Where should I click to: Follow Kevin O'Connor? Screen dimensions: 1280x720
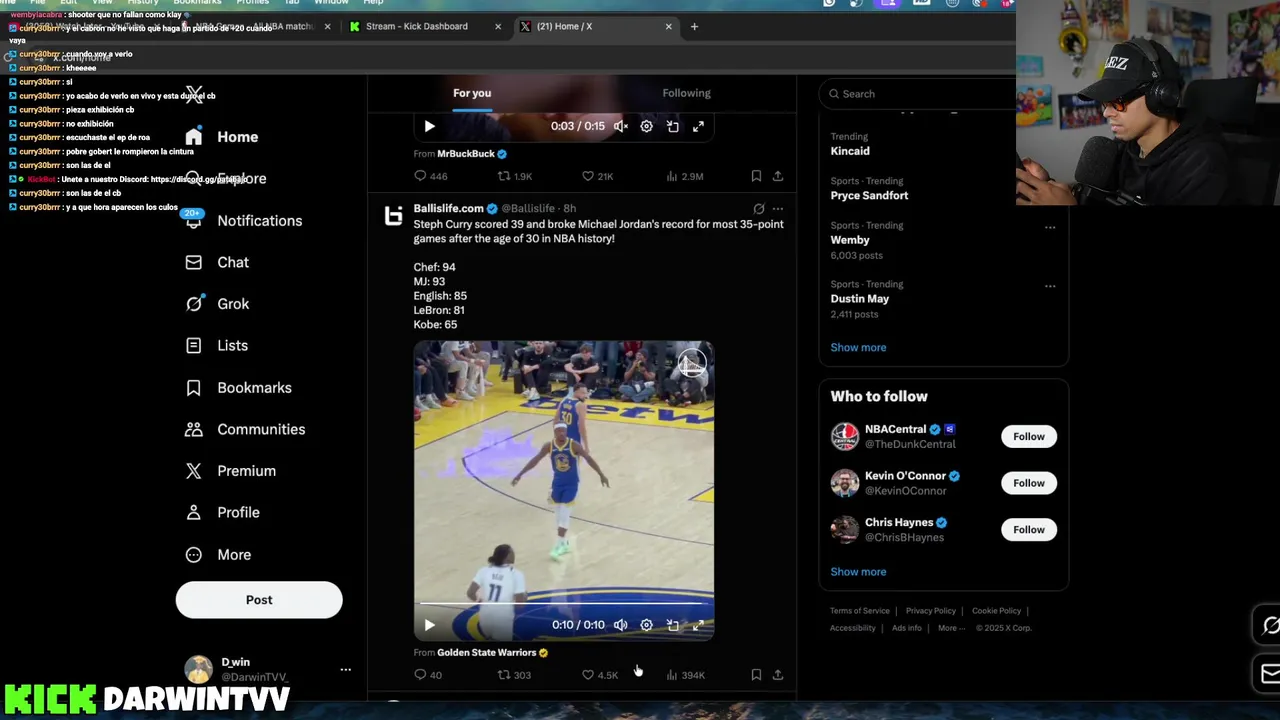[1028, 483]
